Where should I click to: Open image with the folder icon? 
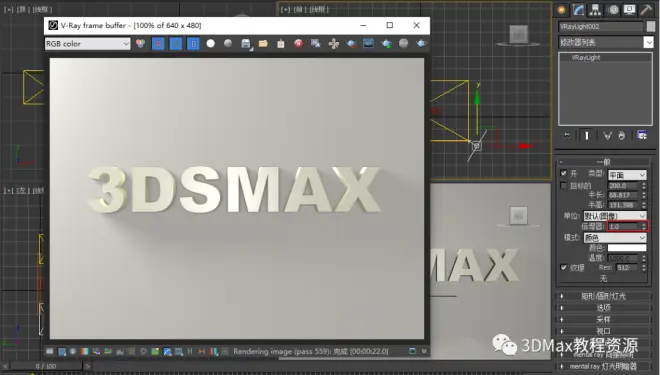[263, 44]
